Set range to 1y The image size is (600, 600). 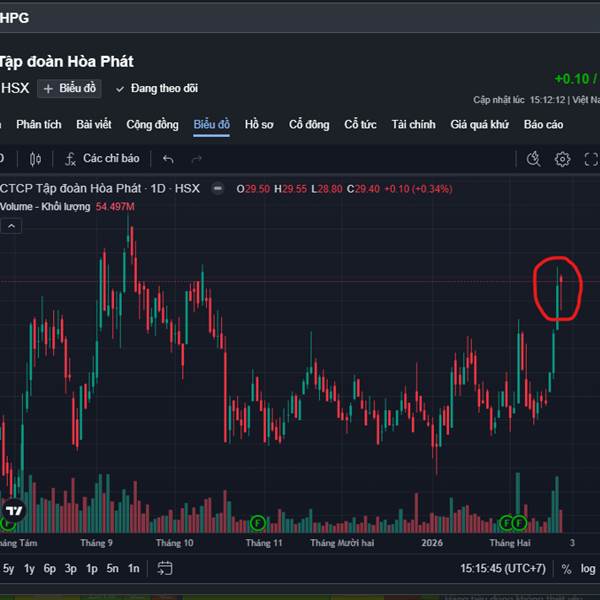29,569
